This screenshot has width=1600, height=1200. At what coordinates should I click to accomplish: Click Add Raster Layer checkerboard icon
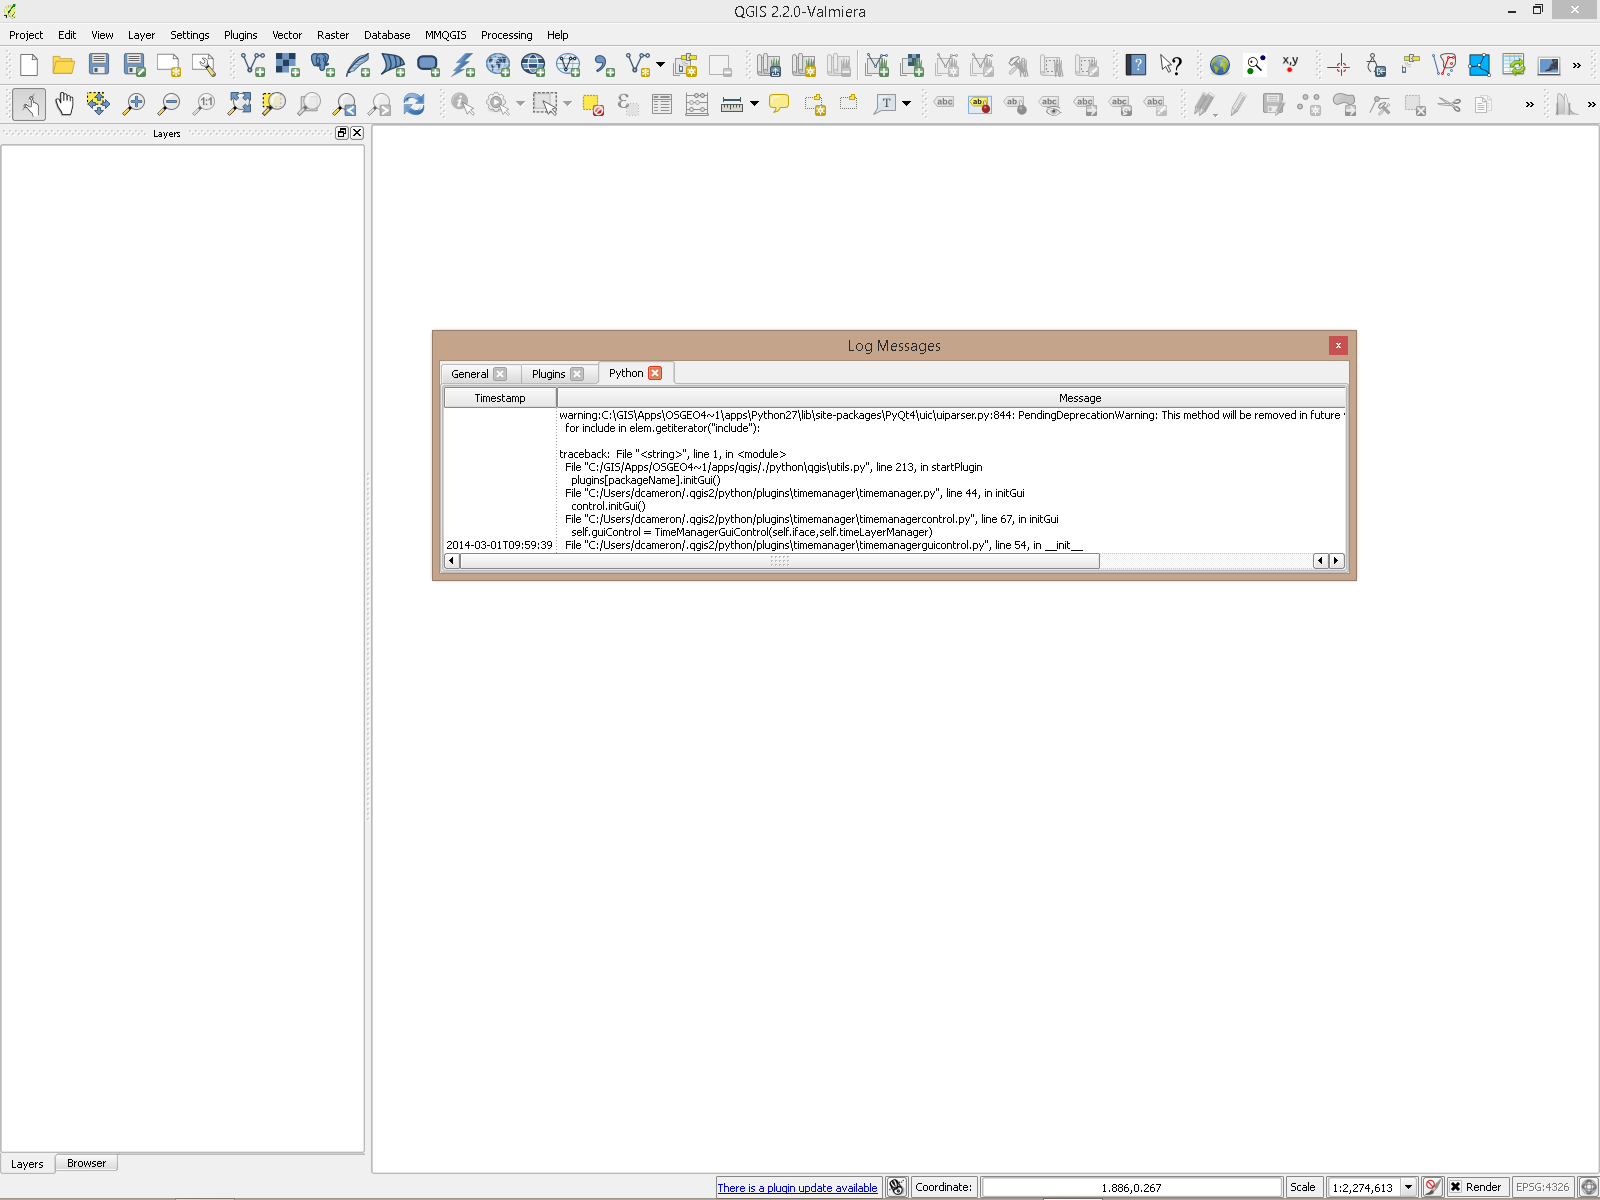288,66
